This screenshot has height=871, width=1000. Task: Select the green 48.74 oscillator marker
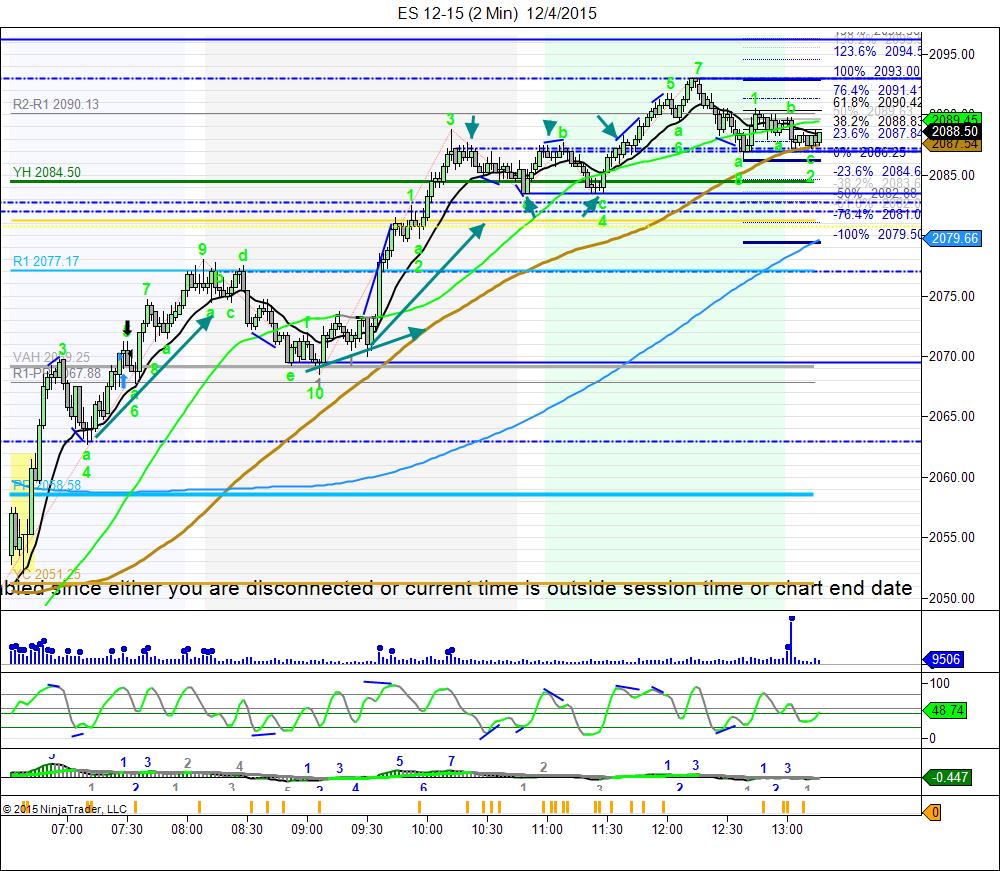coord(945,710)
